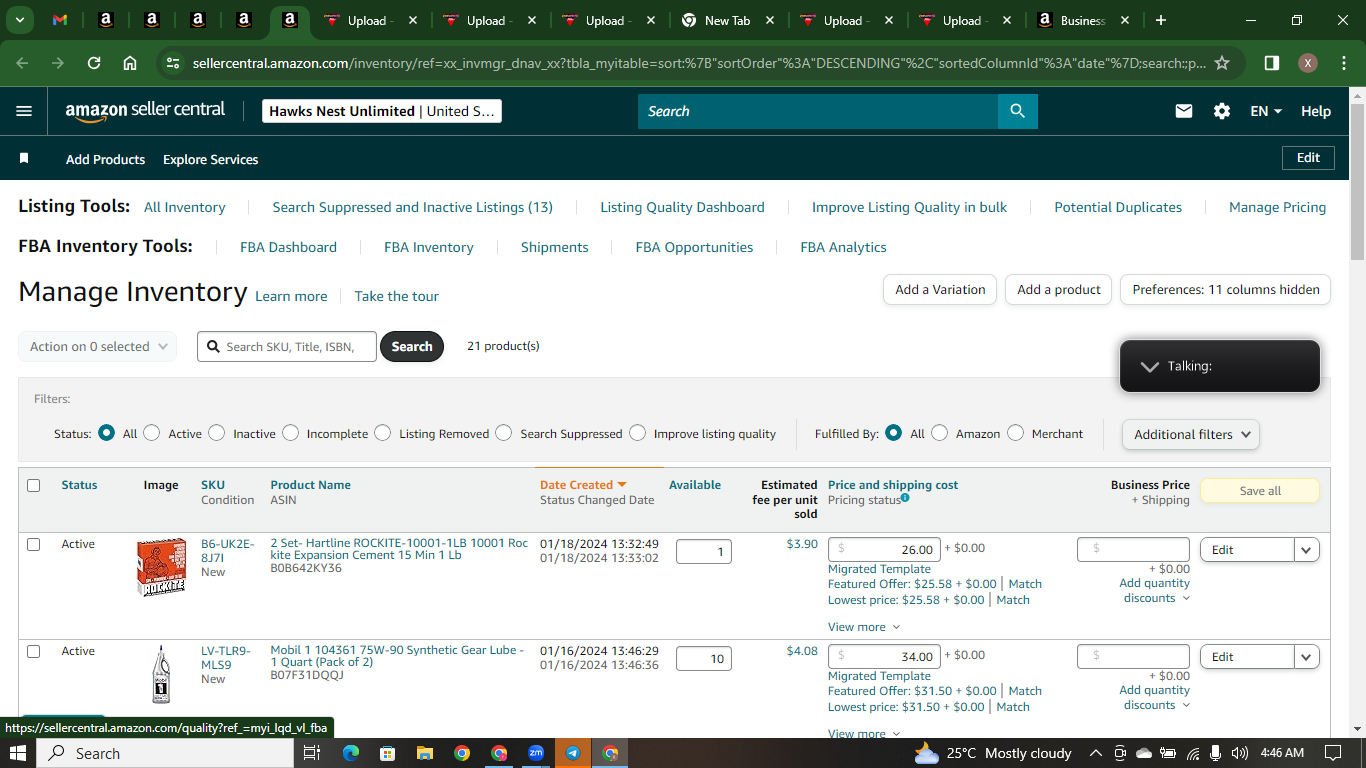Open the Zoom app on the taskbar
Image resolution: width=1366 pixels, height=768 pixels.
click(x=536, y=753)
